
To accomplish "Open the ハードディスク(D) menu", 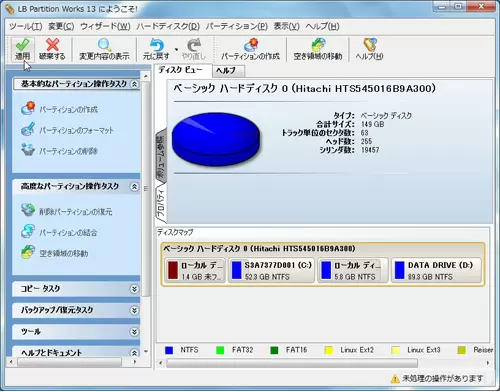I will [168, 26].
